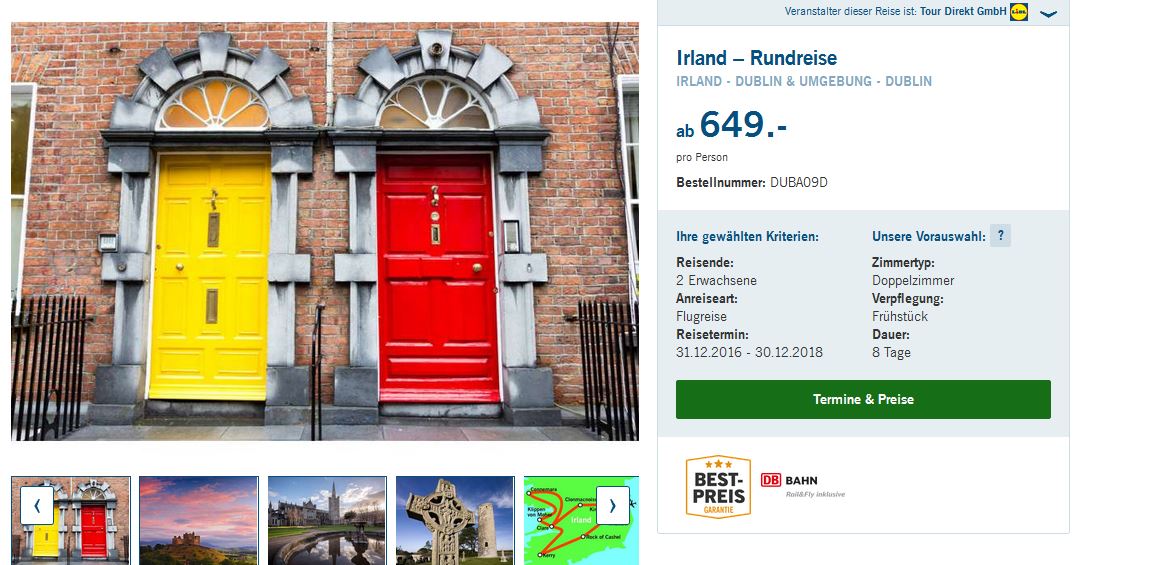This screenshot has height=565, width=1151.
Task: Select the Ireland route map thumbnail
Action: coord(581,520)
